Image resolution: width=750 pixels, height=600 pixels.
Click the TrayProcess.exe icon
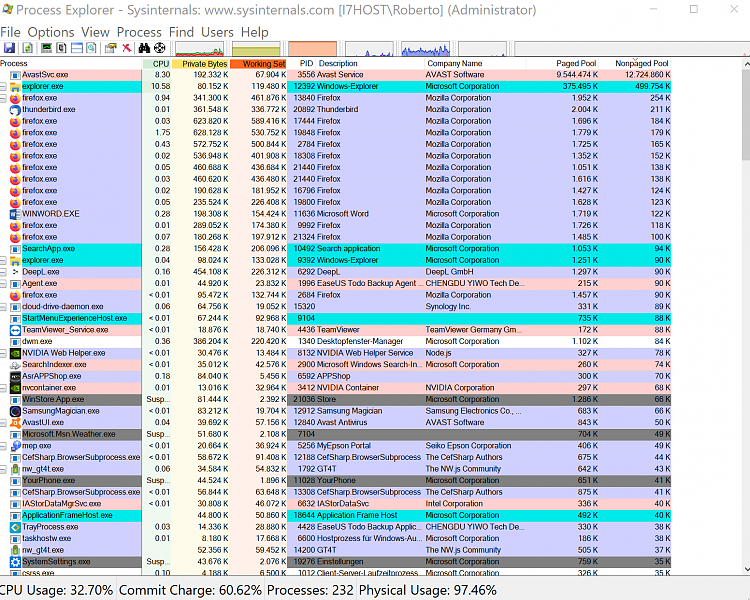tap(15, 527)
